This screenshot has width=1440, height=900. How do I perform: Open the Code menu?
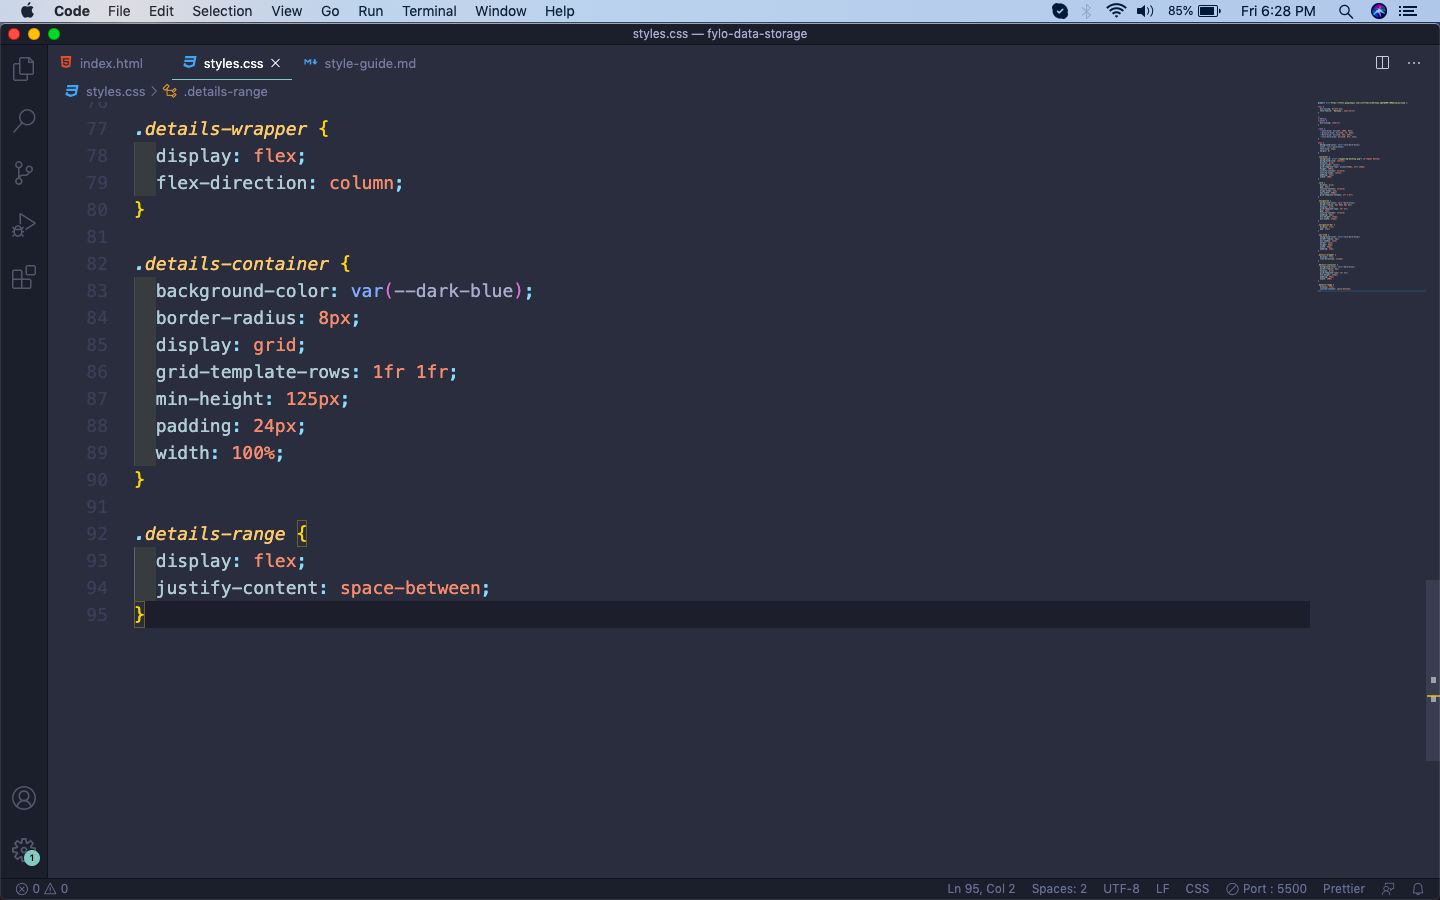pyautogui.click(x=72, y=11)
